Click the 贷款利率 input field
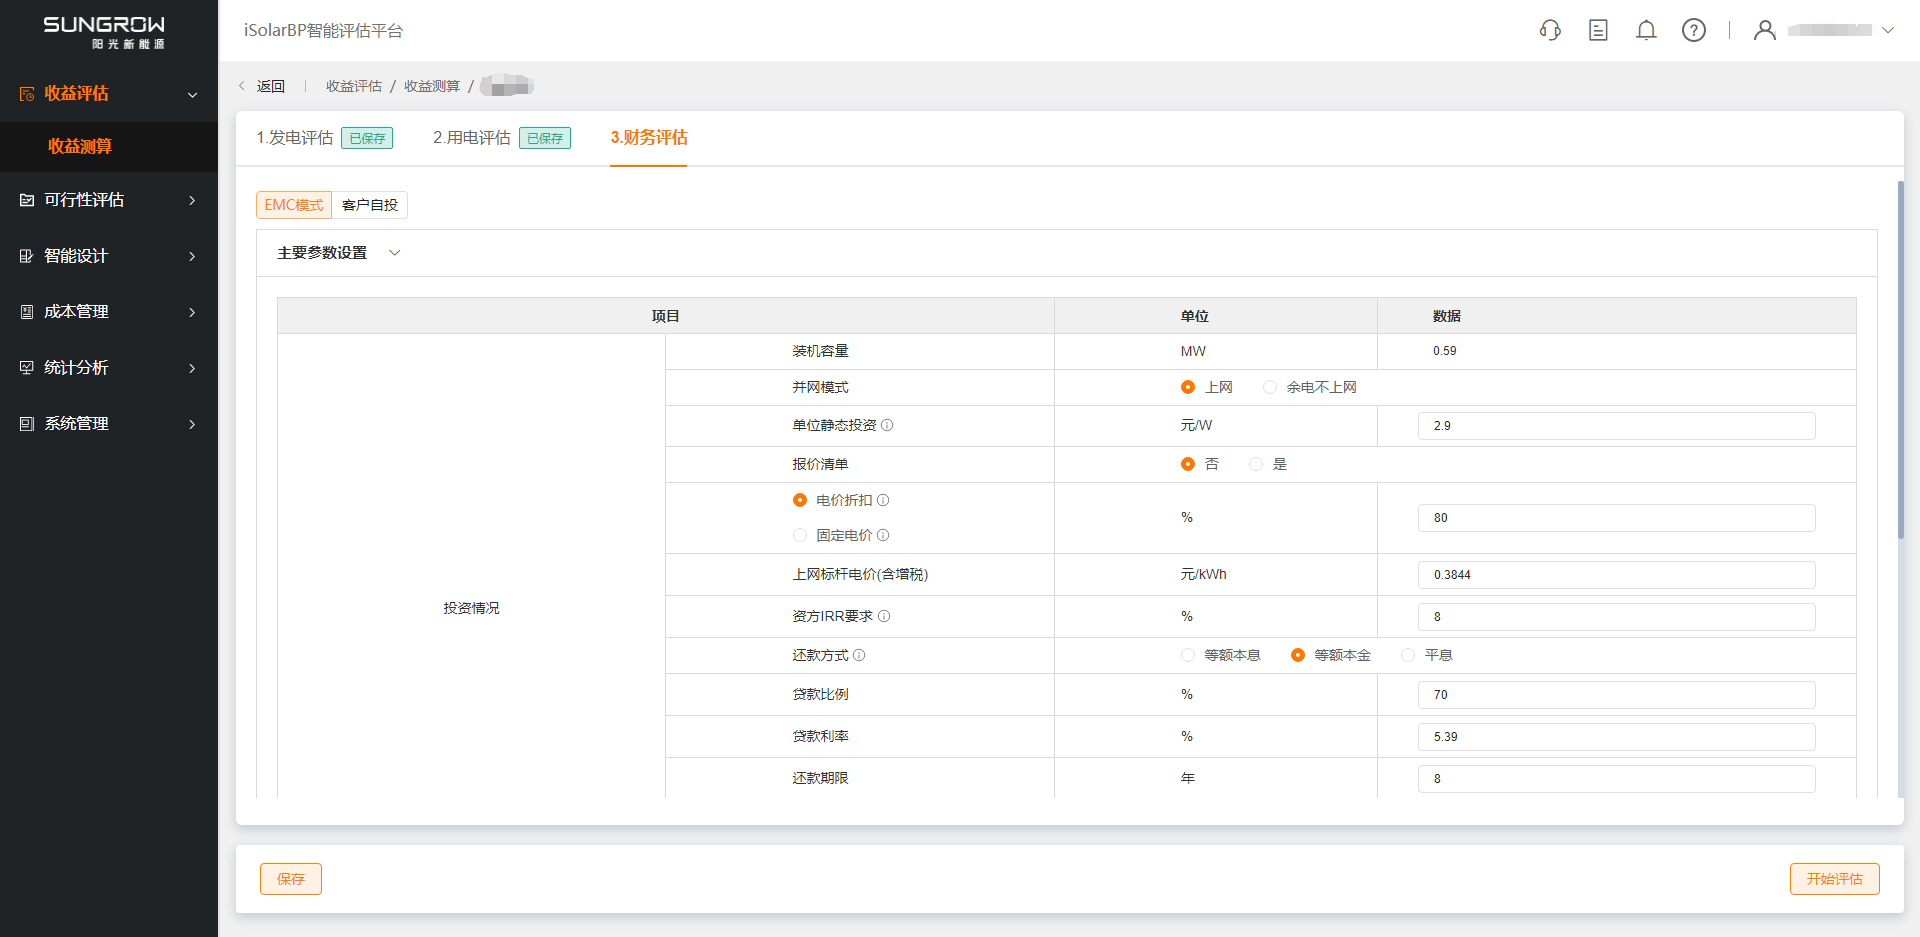 [1616, 737]
